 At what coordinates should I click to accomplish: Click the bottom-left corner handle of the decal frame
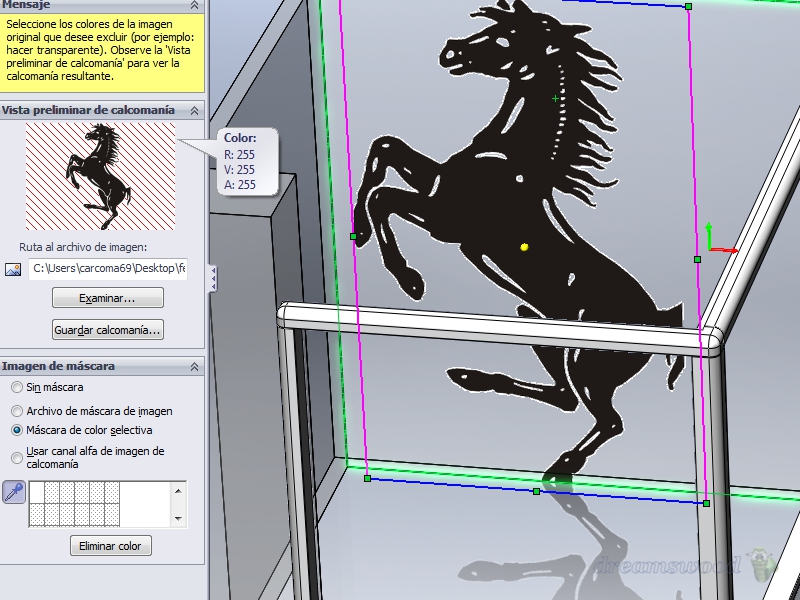click(x=367, y=479)
